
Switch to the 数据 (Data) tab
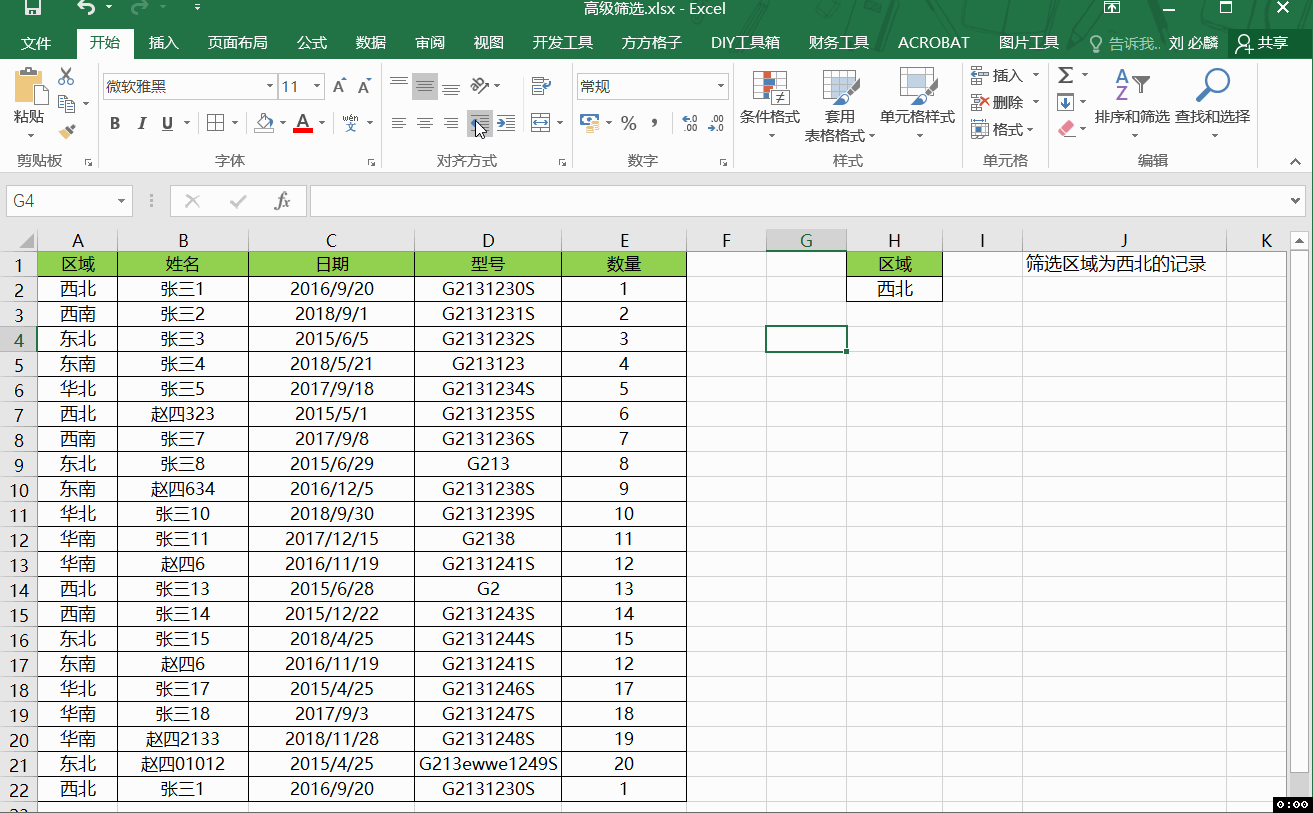pos(371,43)
